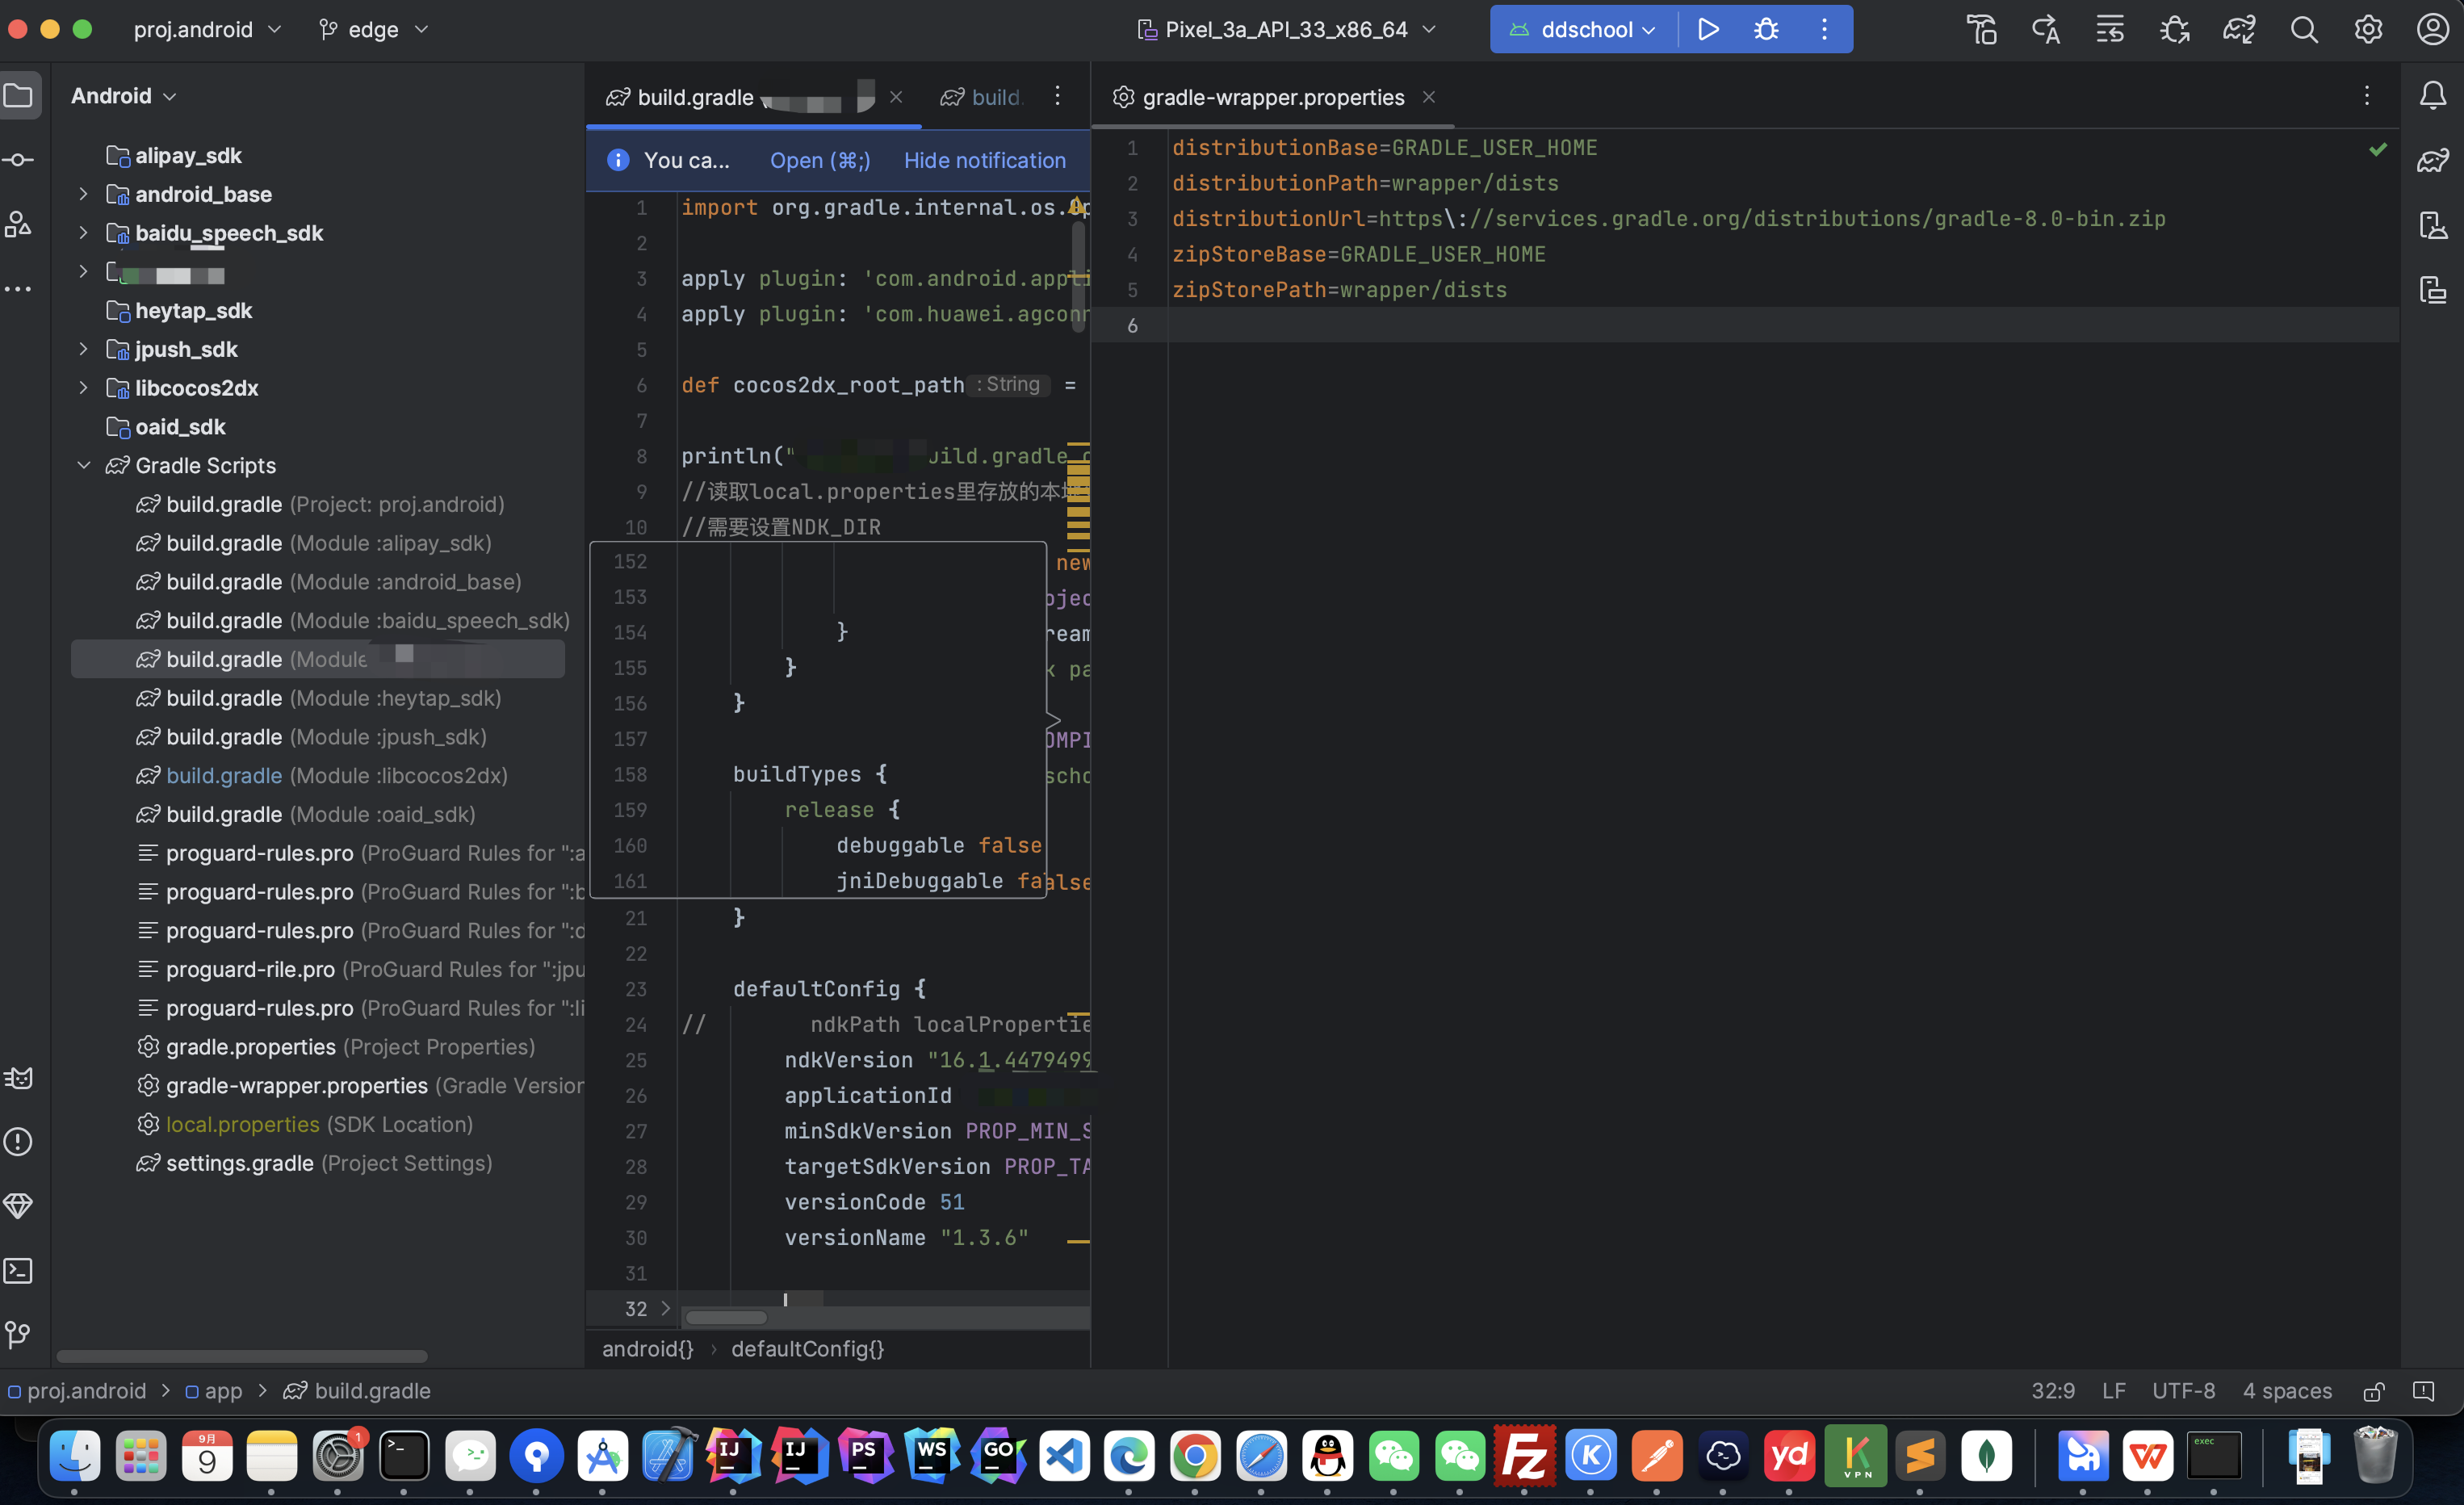The image size is (2464, 1505).
Task: Click the Debug bug icon
Action: coord(1766,30)
